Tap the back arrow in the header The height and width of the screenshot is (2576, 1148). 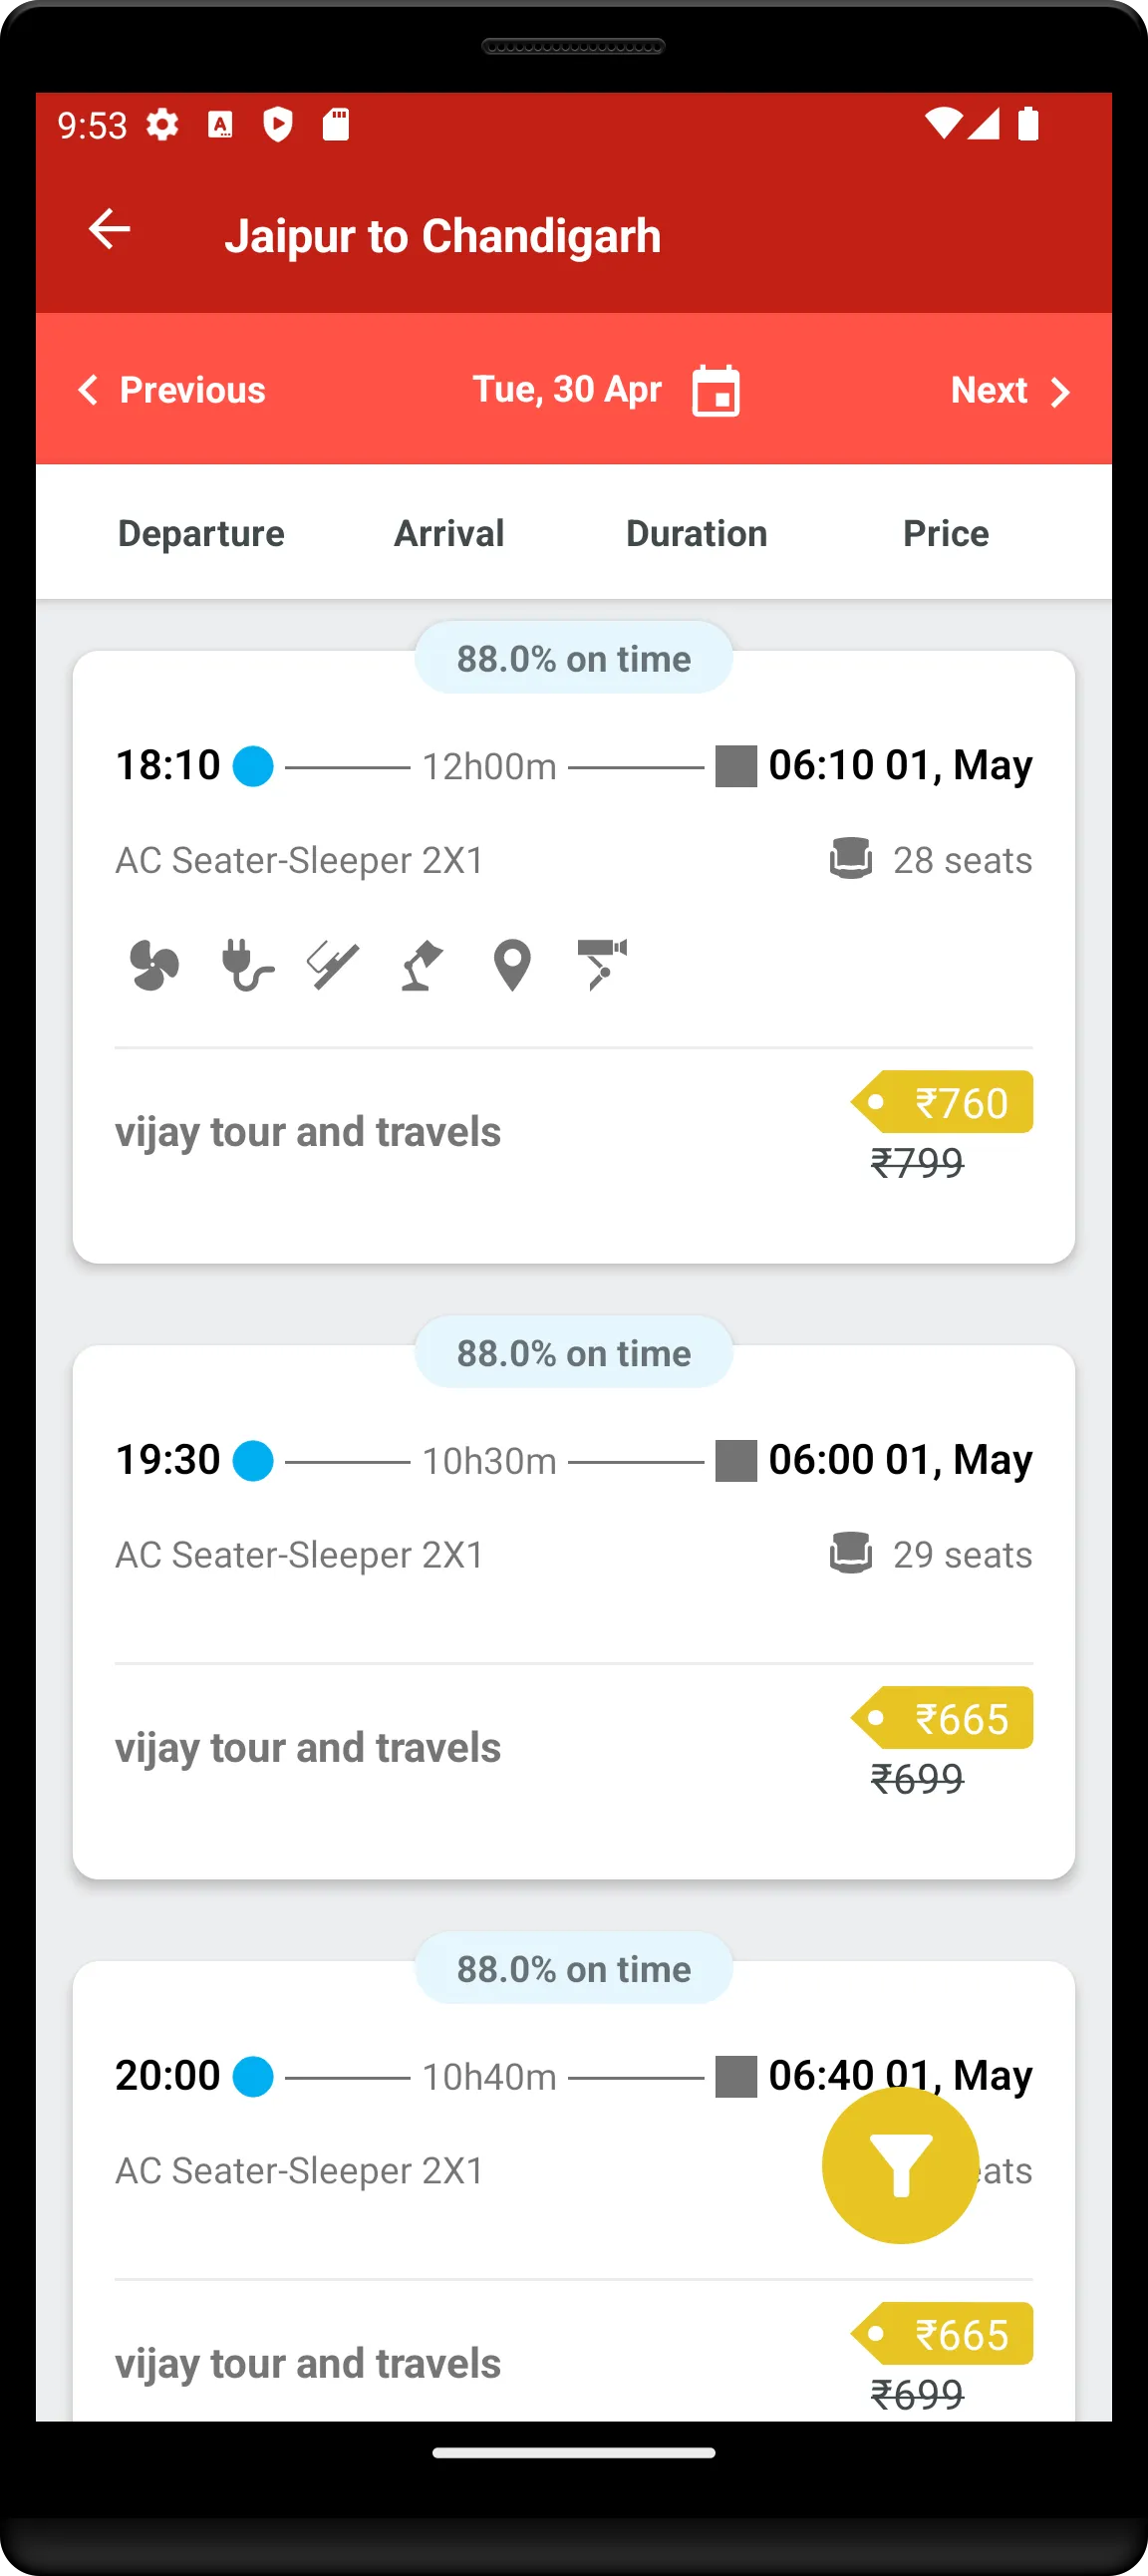tap(109, 229)
